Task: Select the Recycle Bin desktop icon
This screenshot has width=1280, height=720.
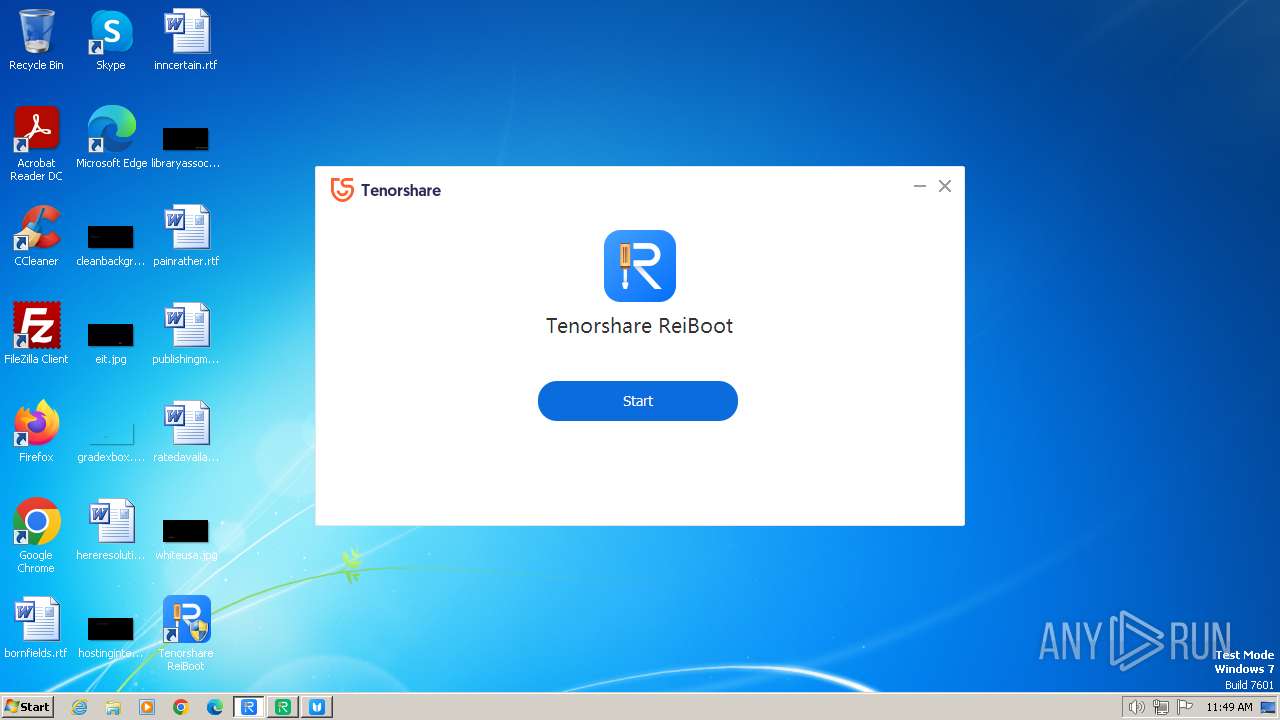Action: pos(36,40)
